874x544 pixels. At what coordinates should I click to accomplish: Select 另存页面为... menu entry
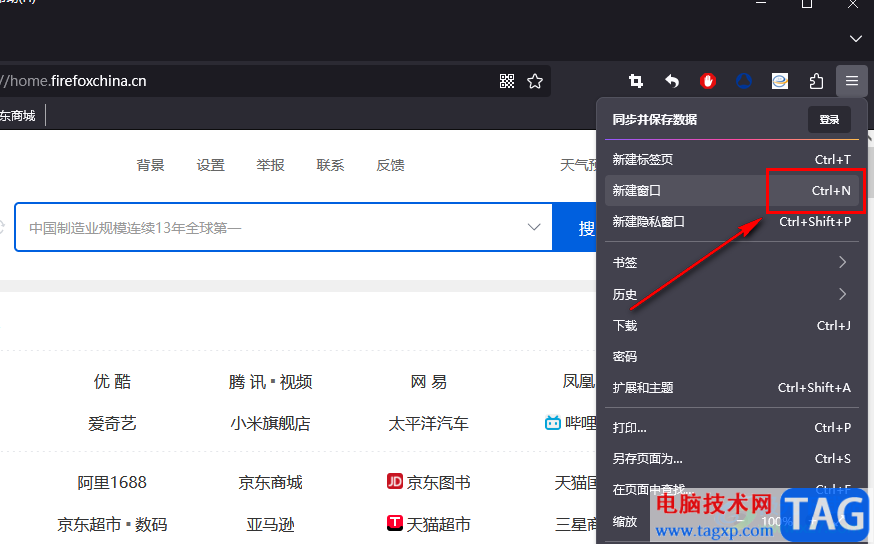(731, 459)
